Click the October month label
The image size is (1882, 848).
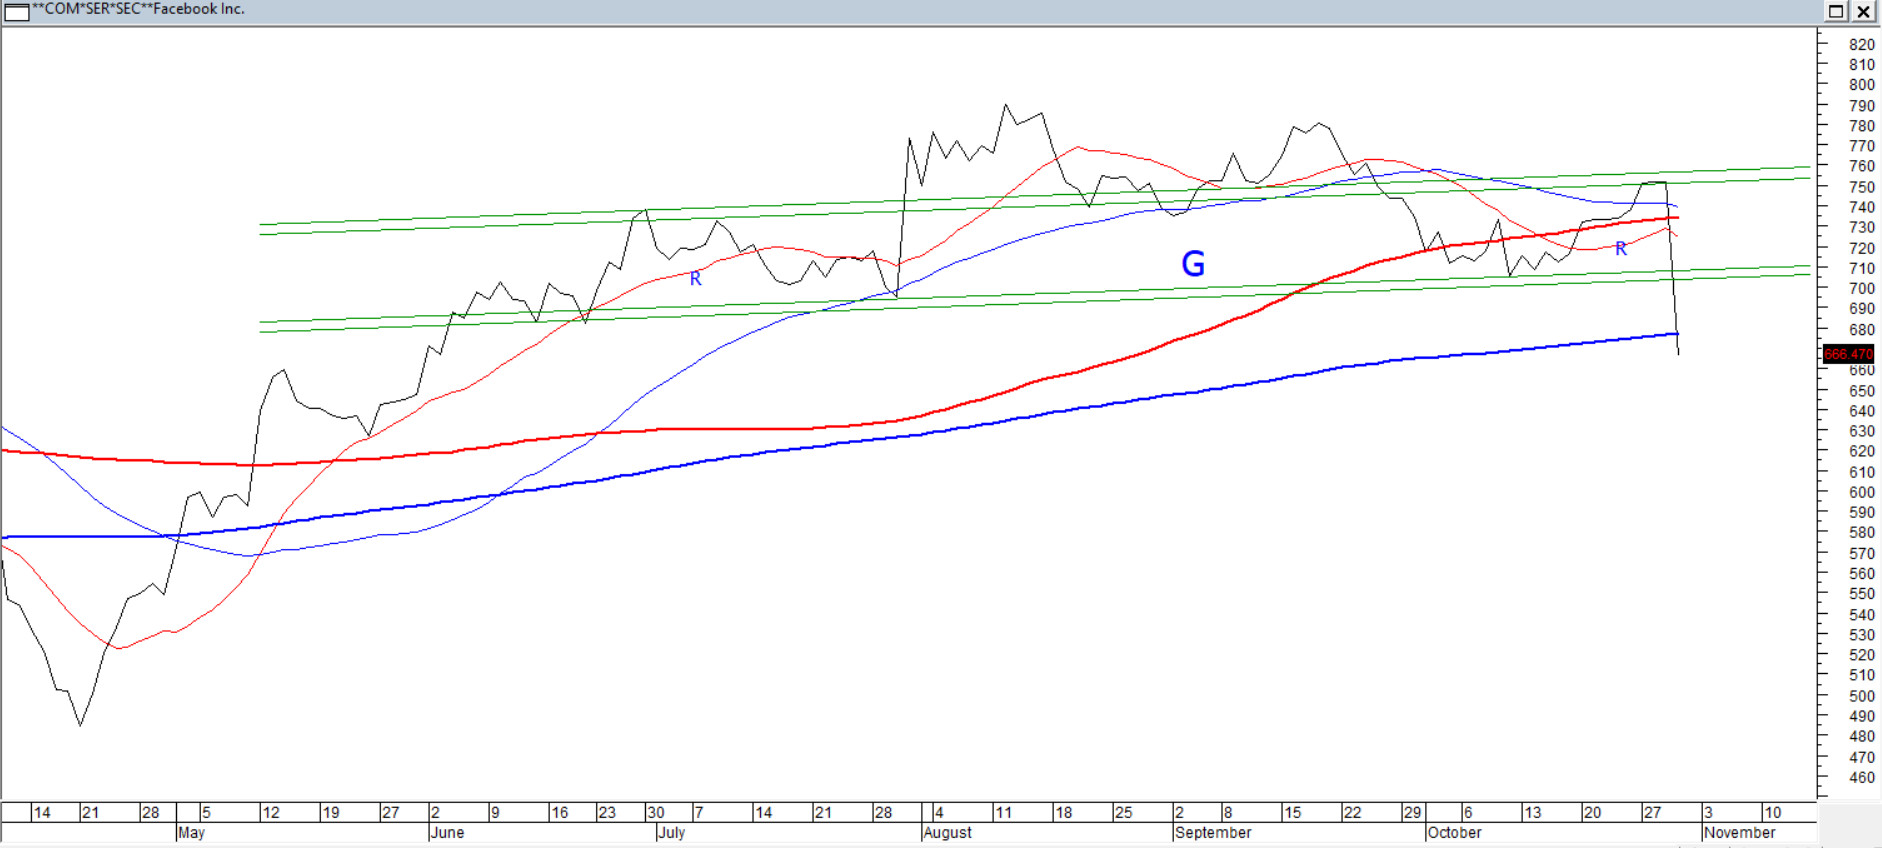click(x=1454, y=832)
